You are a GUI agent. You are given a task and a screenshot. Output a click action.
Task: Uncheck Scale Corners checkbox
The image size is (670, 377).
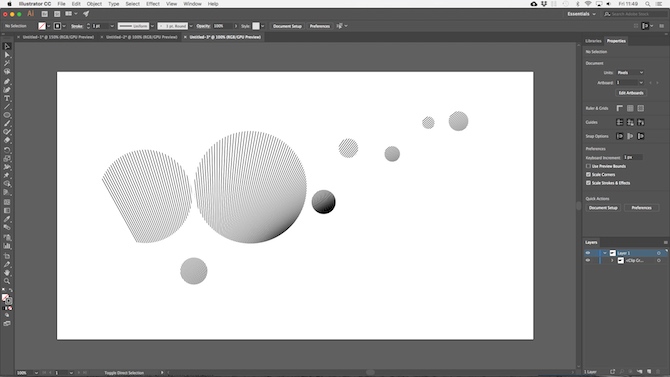588,174
